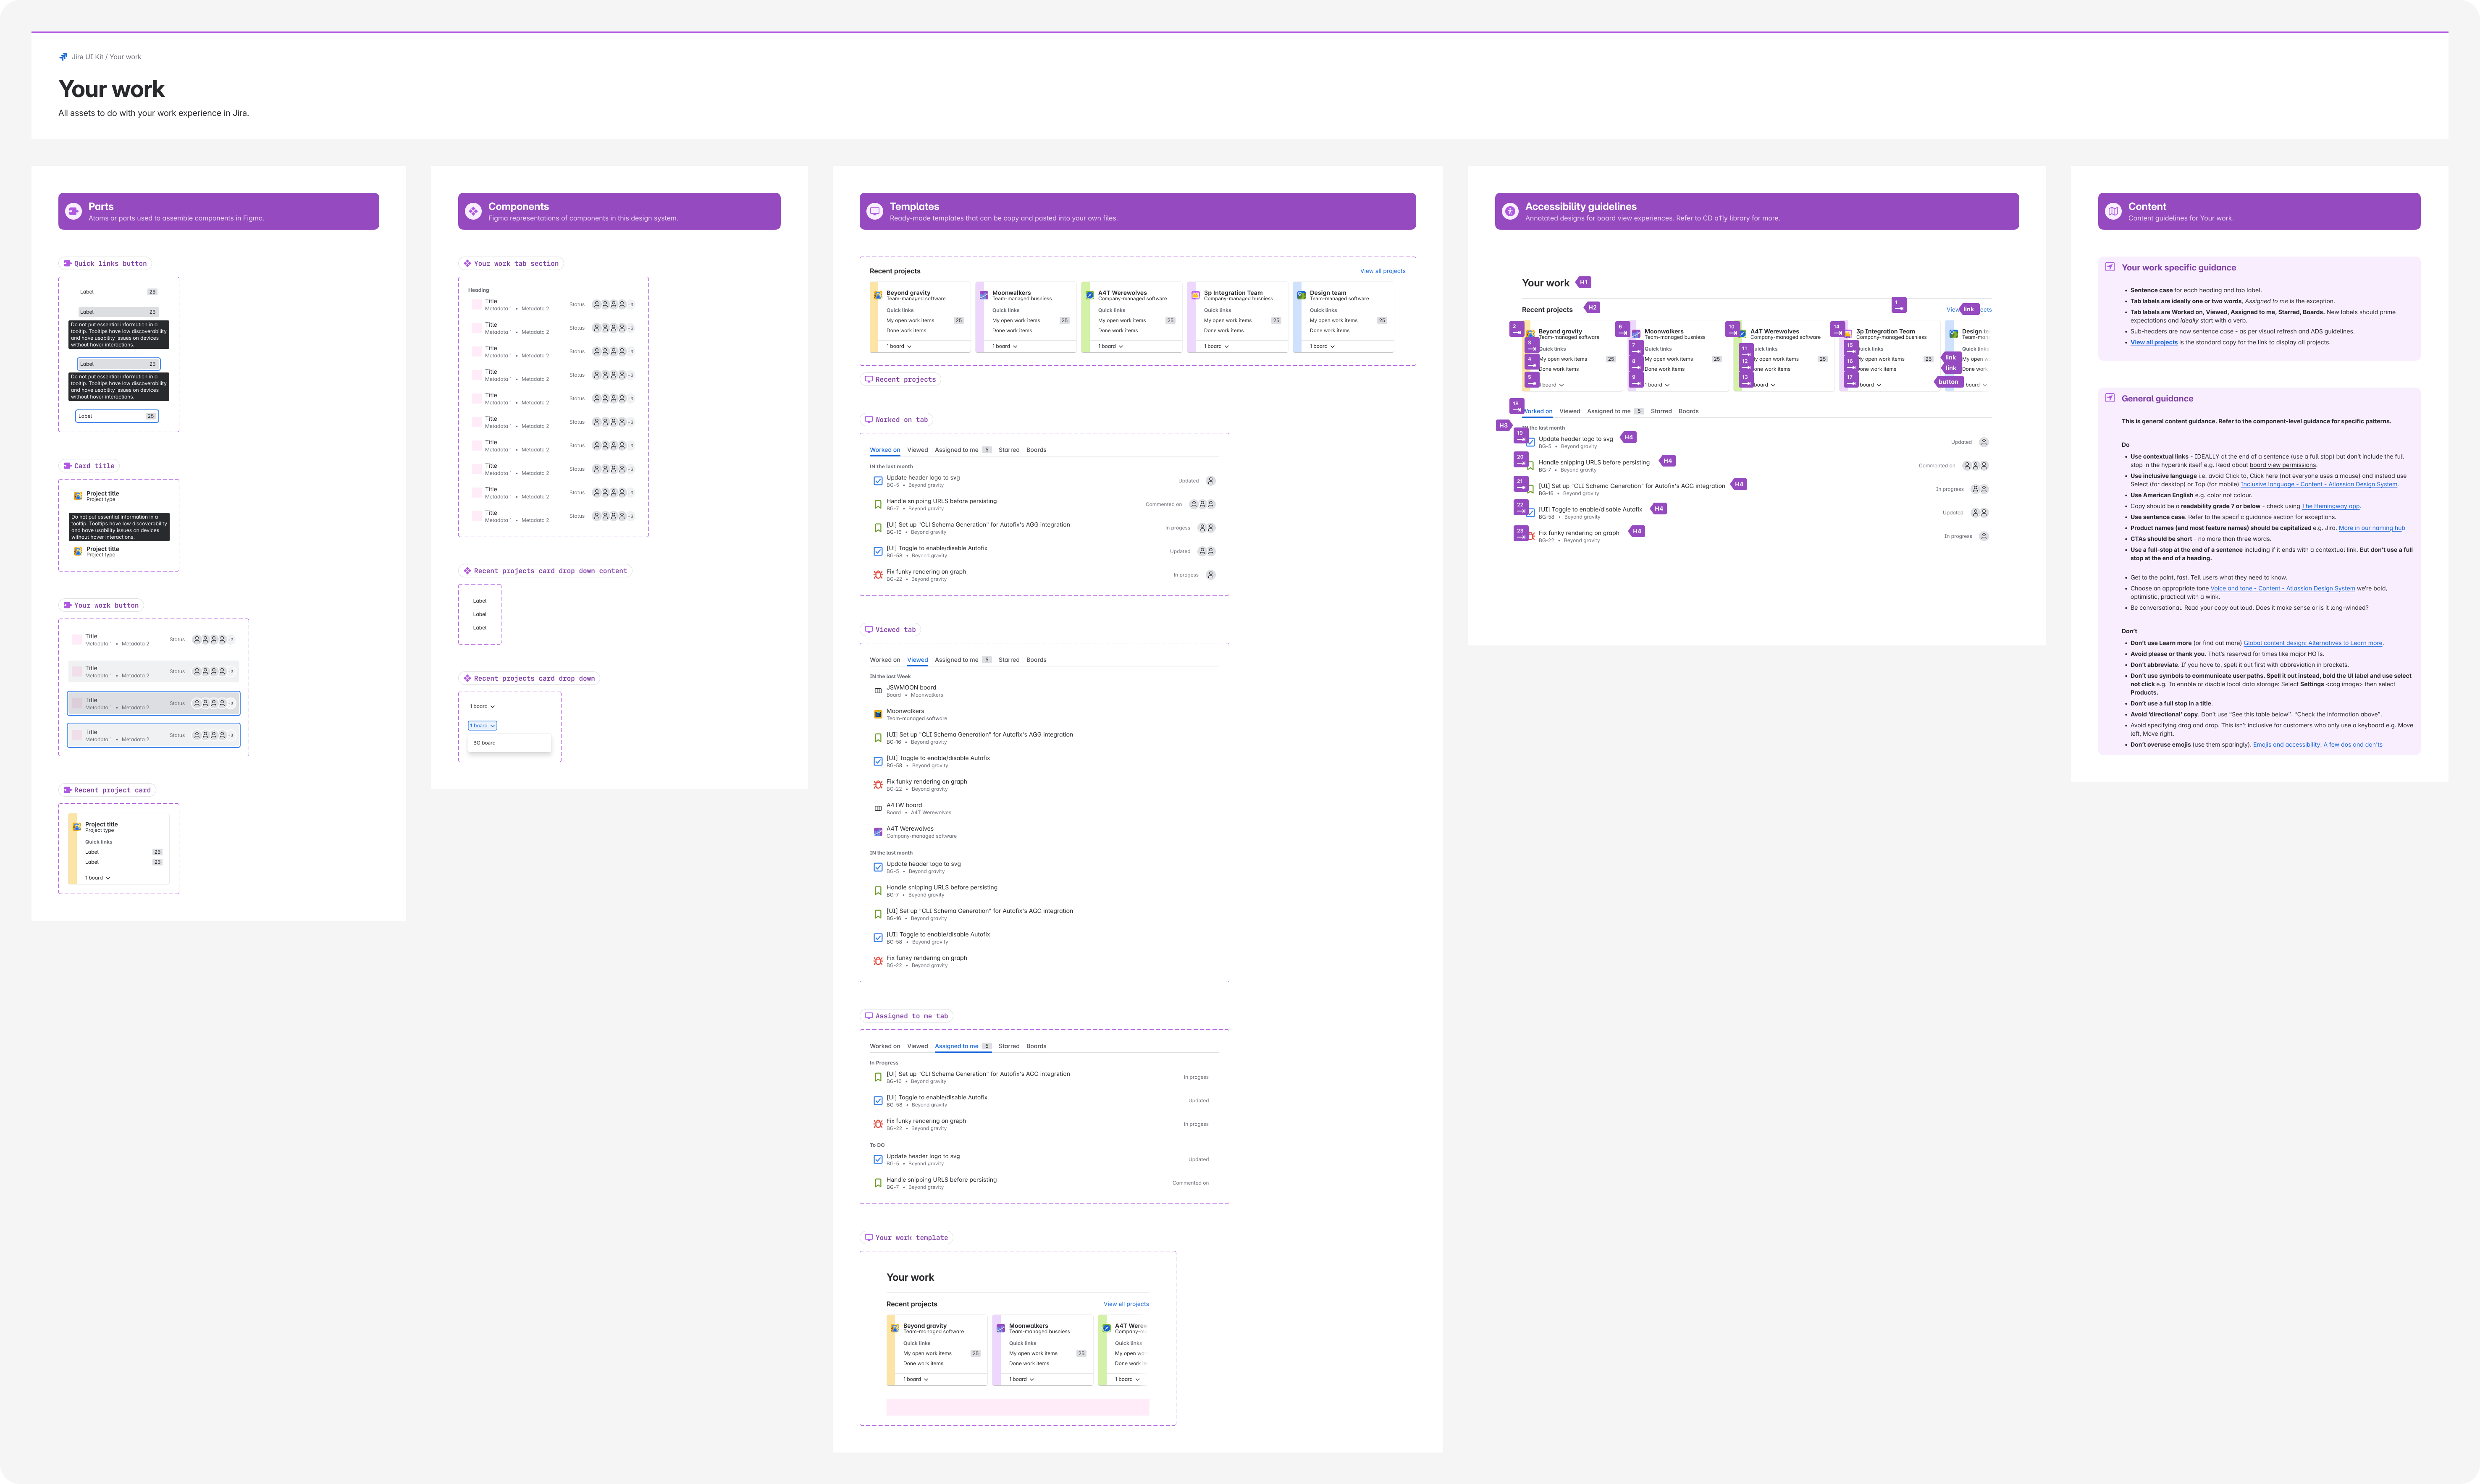Click the Your work heading at page top
The image size is (2480, 1484).
tap(112, 89)
